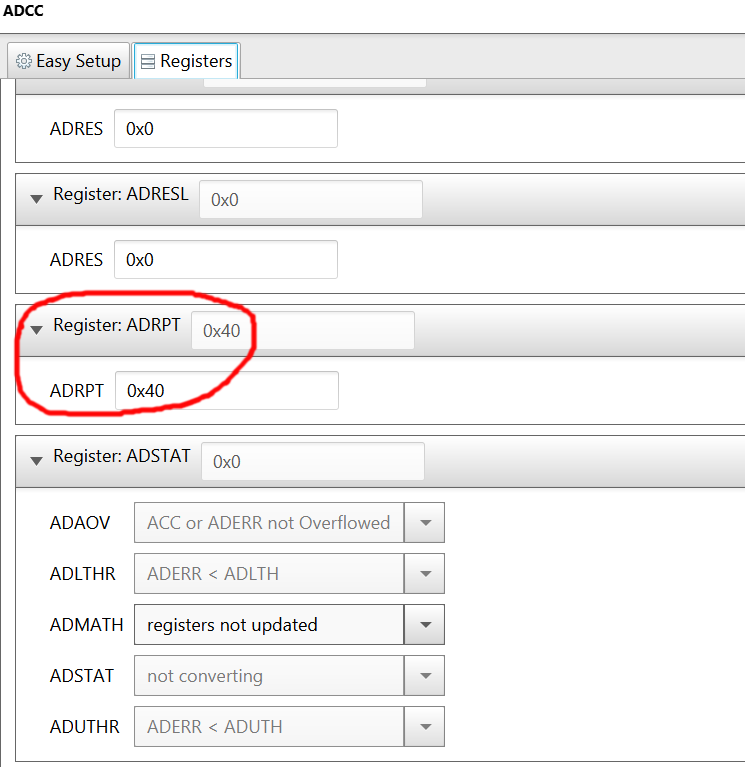Click the Register: ADSTAT header value field
745x767 pixels.
pyautogui.click(x=313, y=461)
